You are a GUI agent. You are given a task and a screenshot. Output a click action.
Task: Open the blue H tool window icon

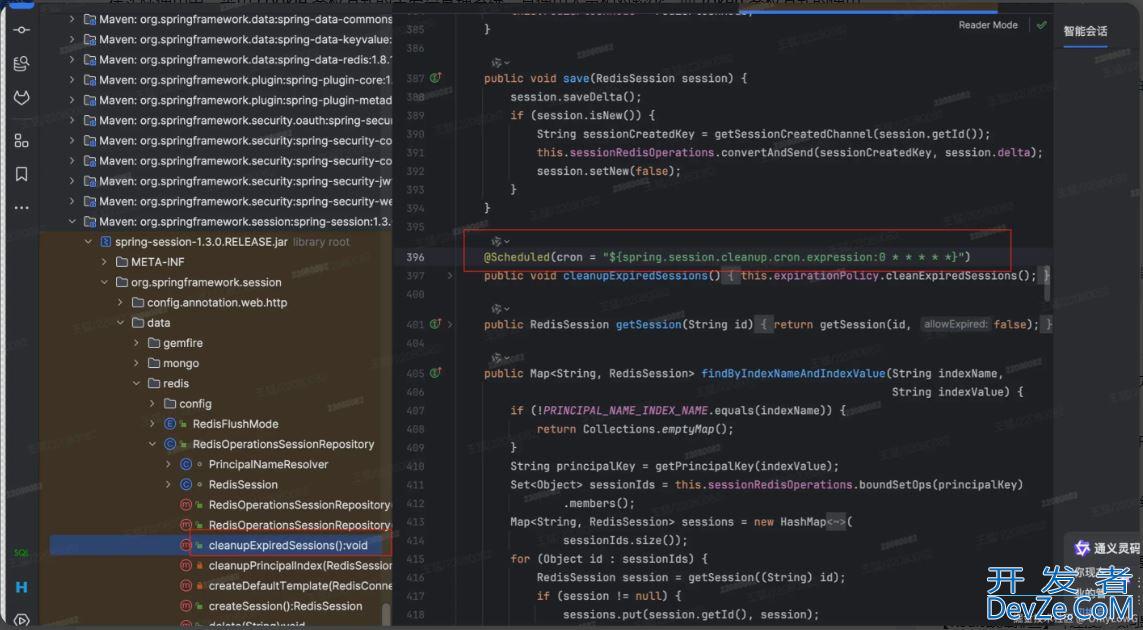click(x=21, y=586)
